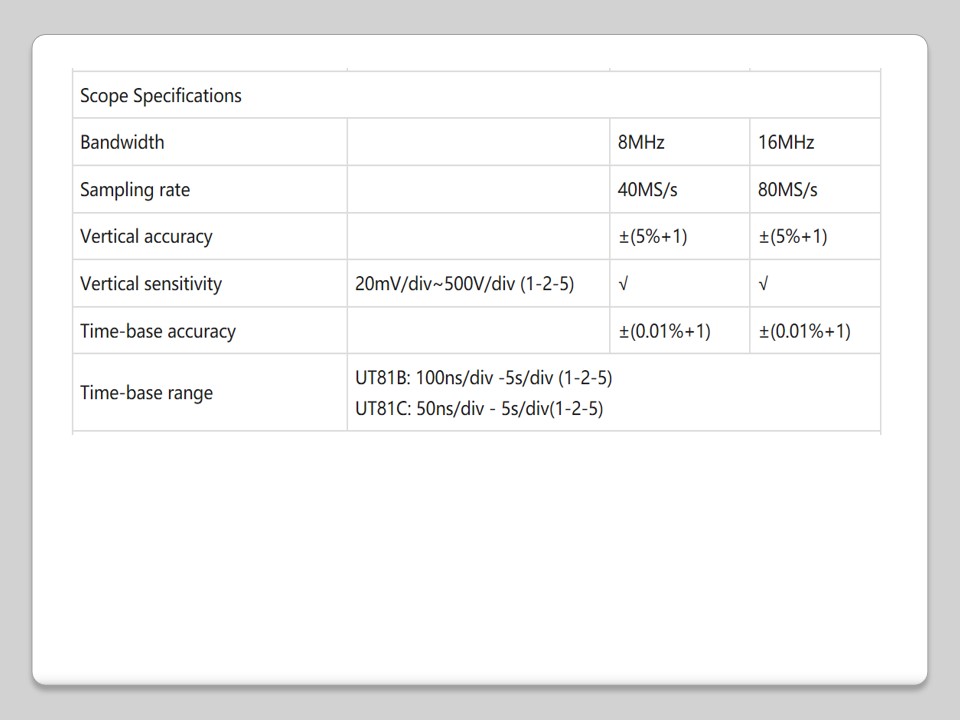Click the Scope Specifications header row
The width and height of the screenshot is (960, 720).
click(x=161, y=96)
